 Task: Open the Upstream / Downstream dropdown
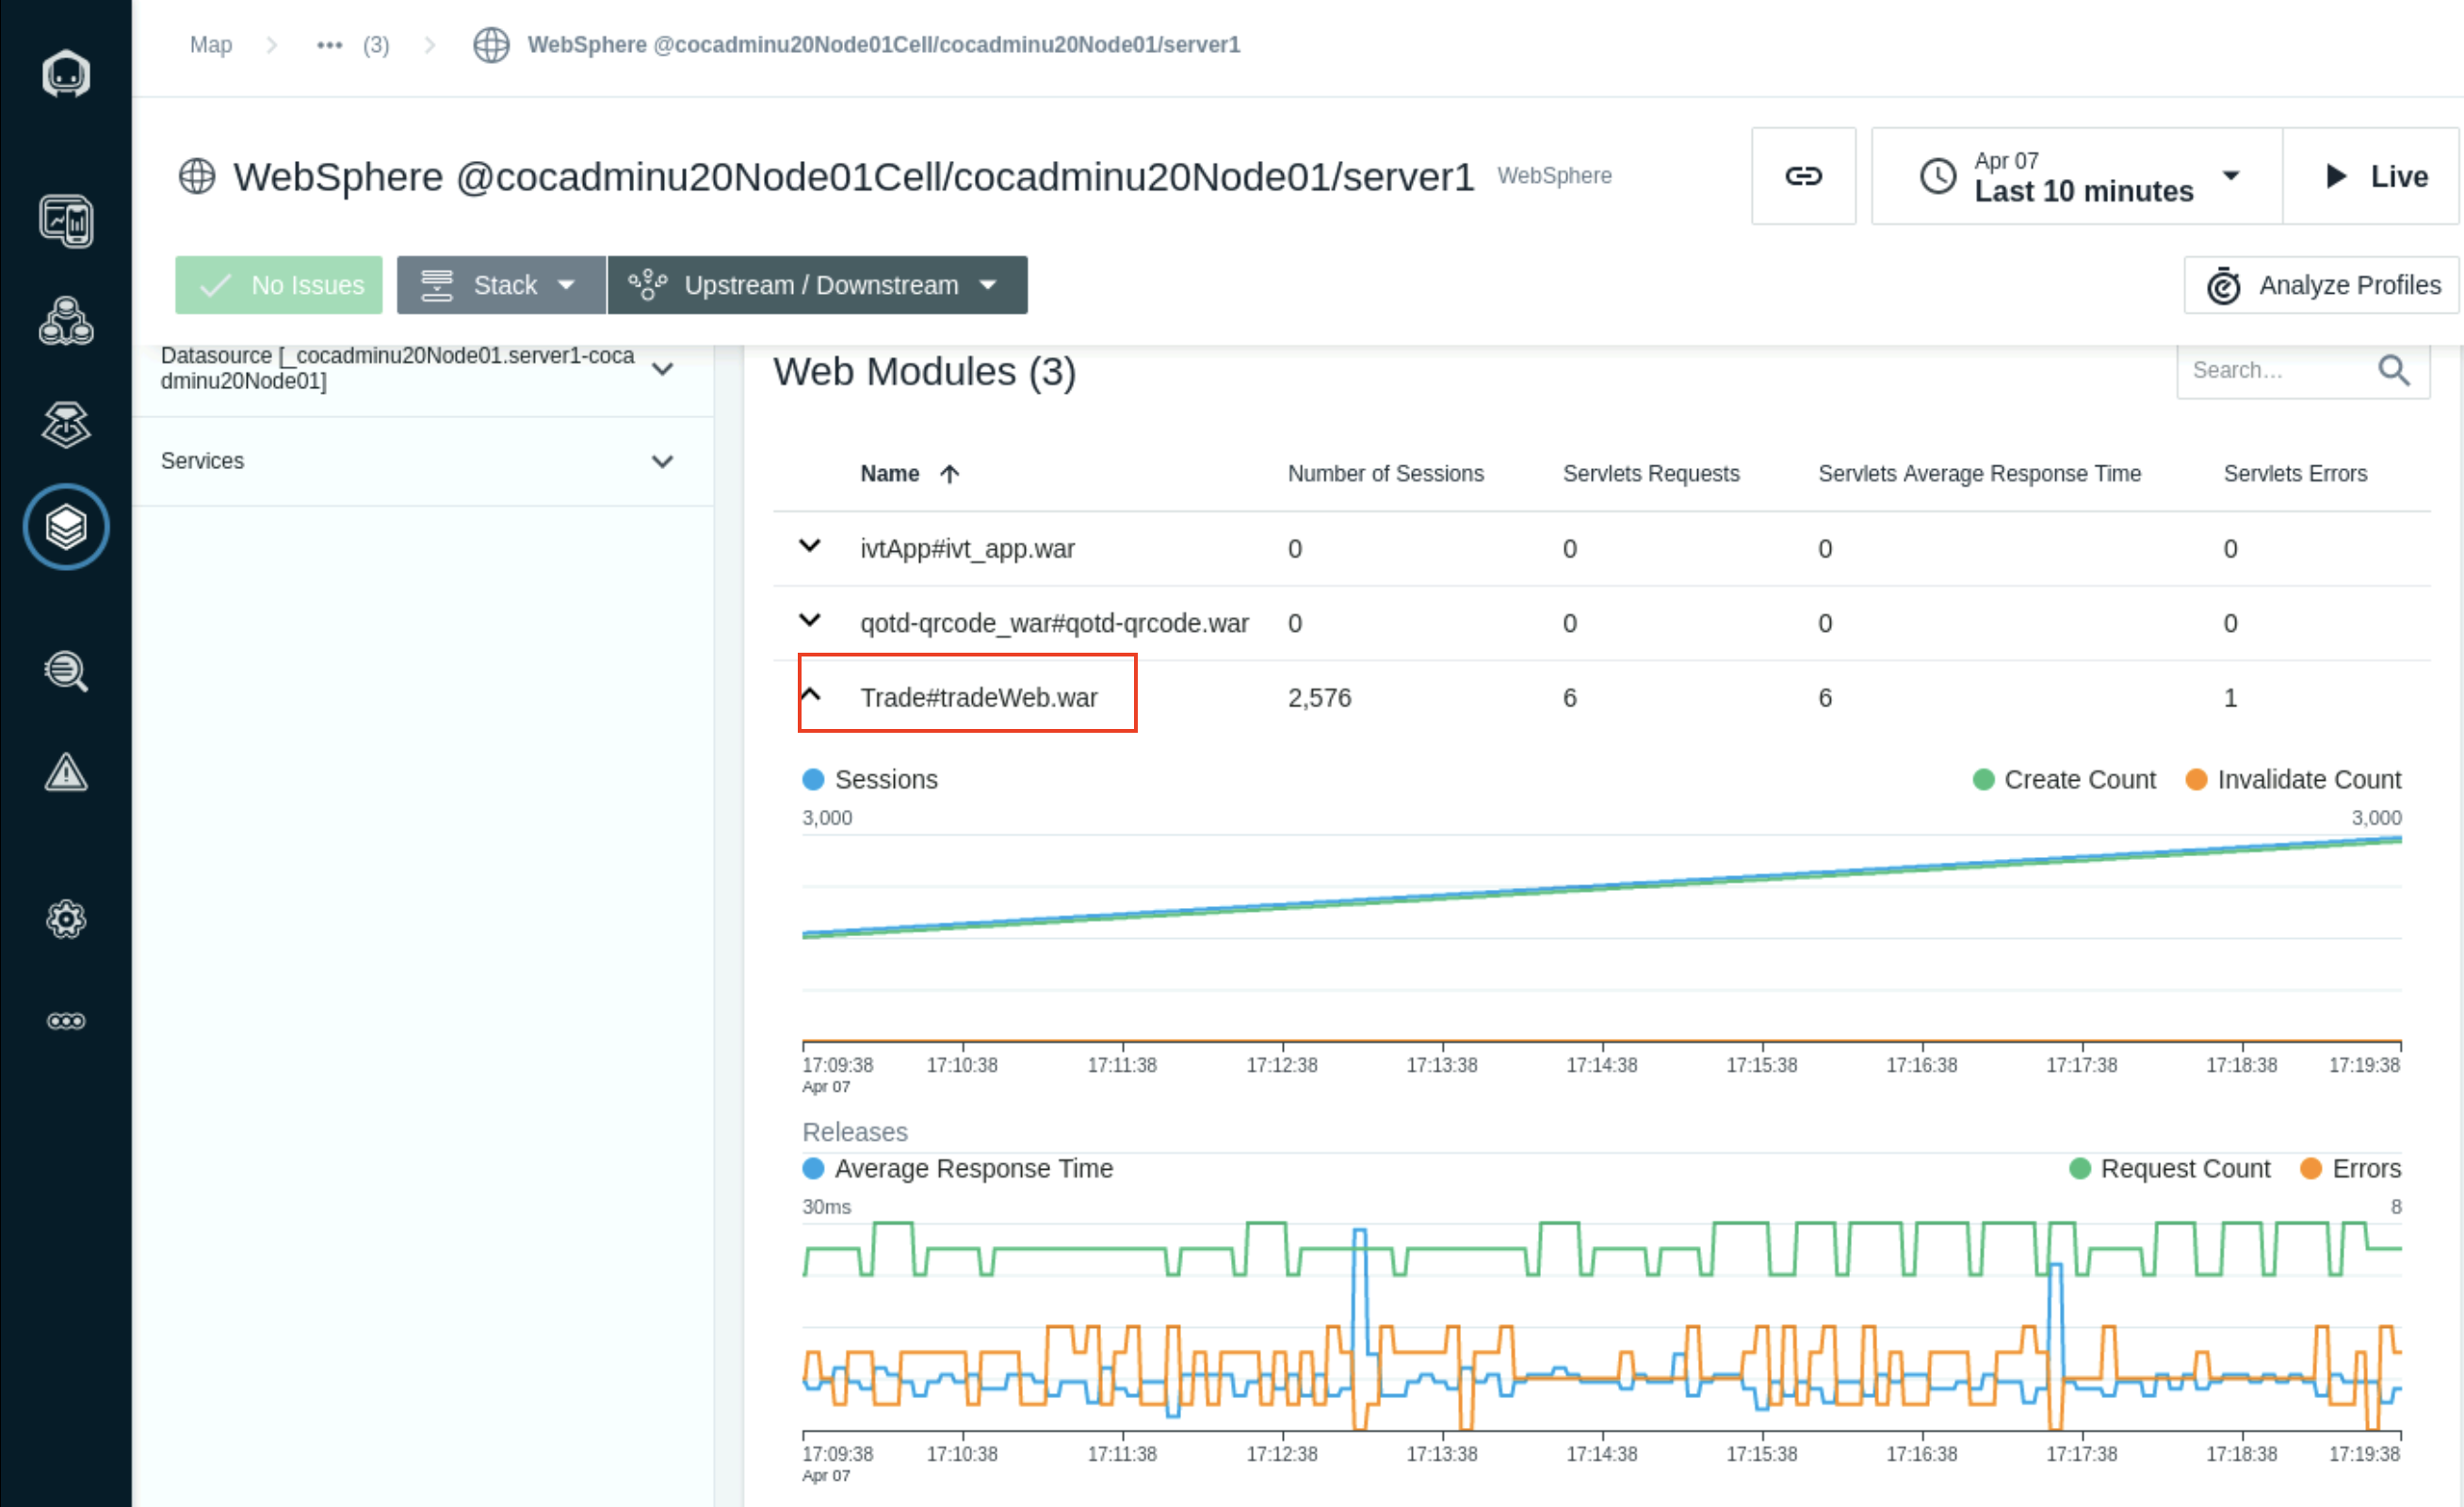point(818,285)
